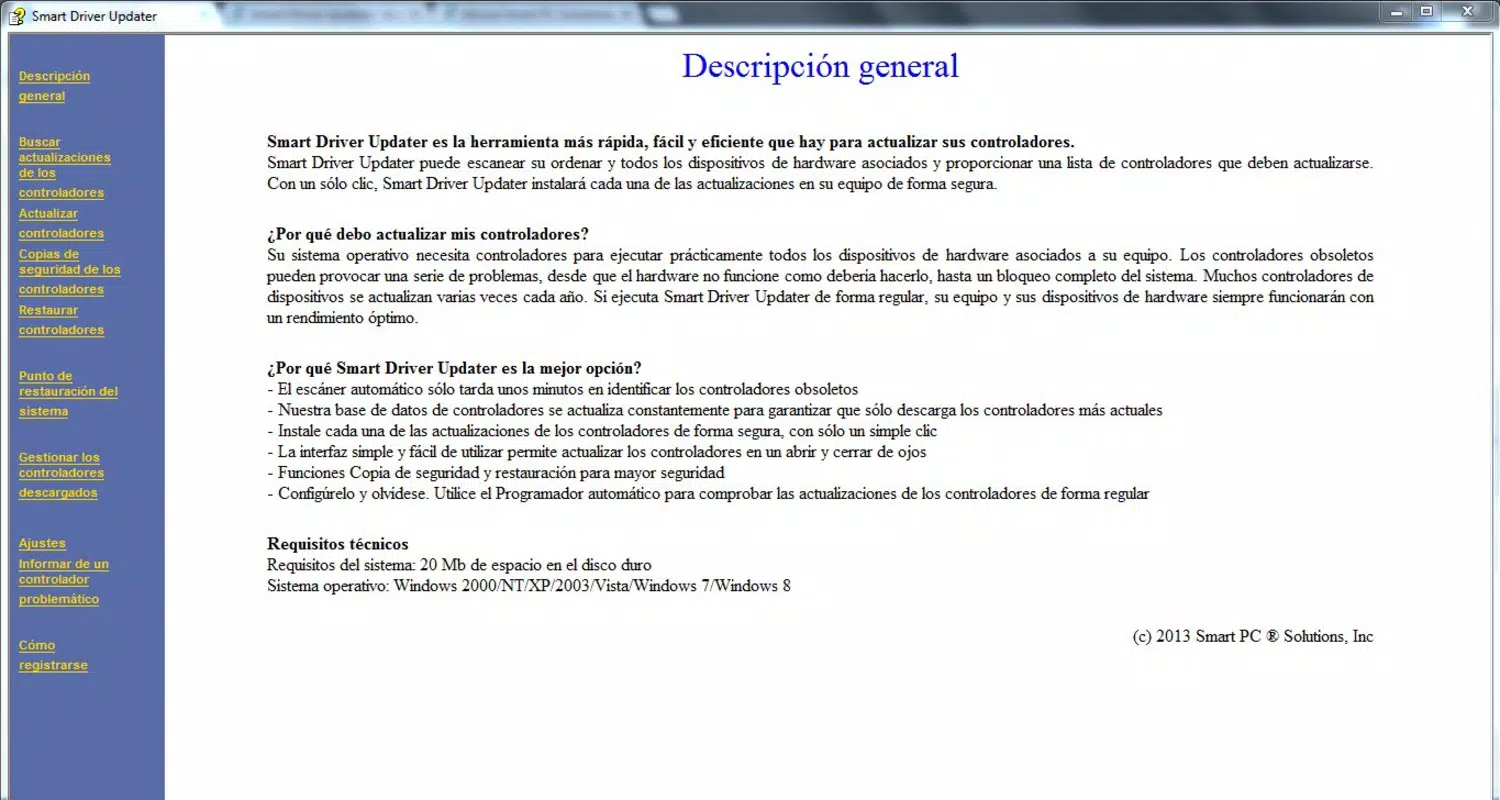Click the "Smart Driver Updater" window title text

click(x=94, y=16)
